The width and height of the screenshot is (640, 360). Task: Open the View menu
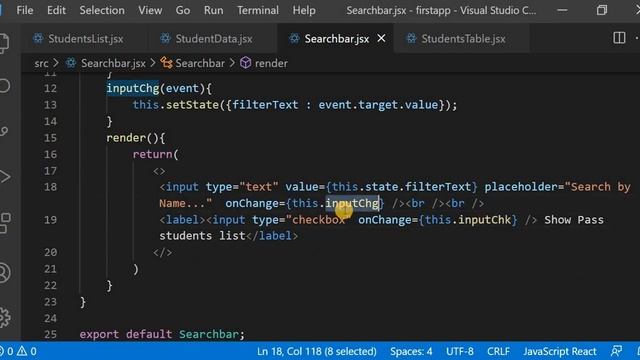pyautogui.click(x=150, y=10)
